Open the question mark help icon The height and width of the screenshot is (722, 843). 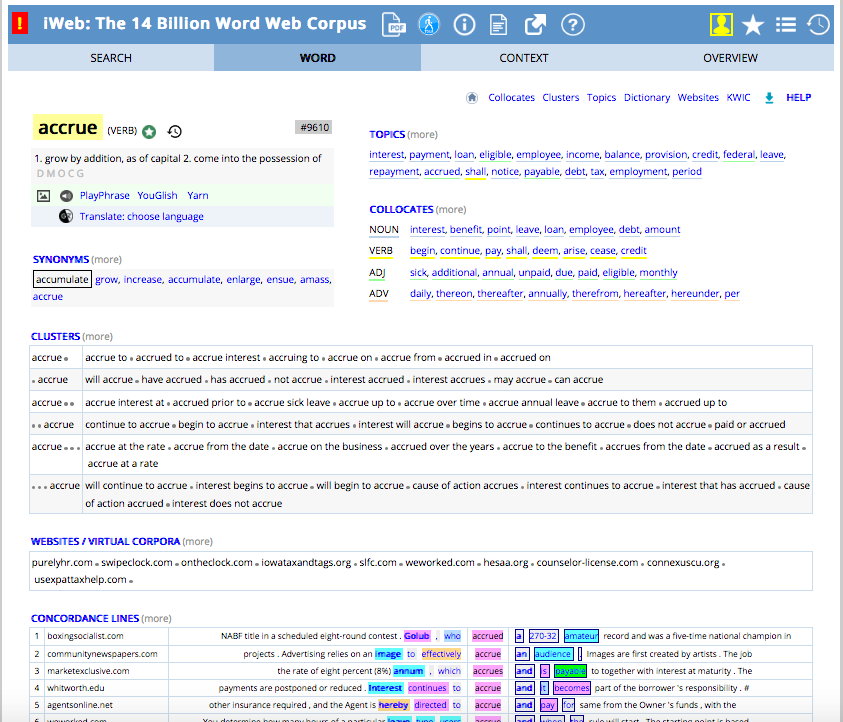573,24
